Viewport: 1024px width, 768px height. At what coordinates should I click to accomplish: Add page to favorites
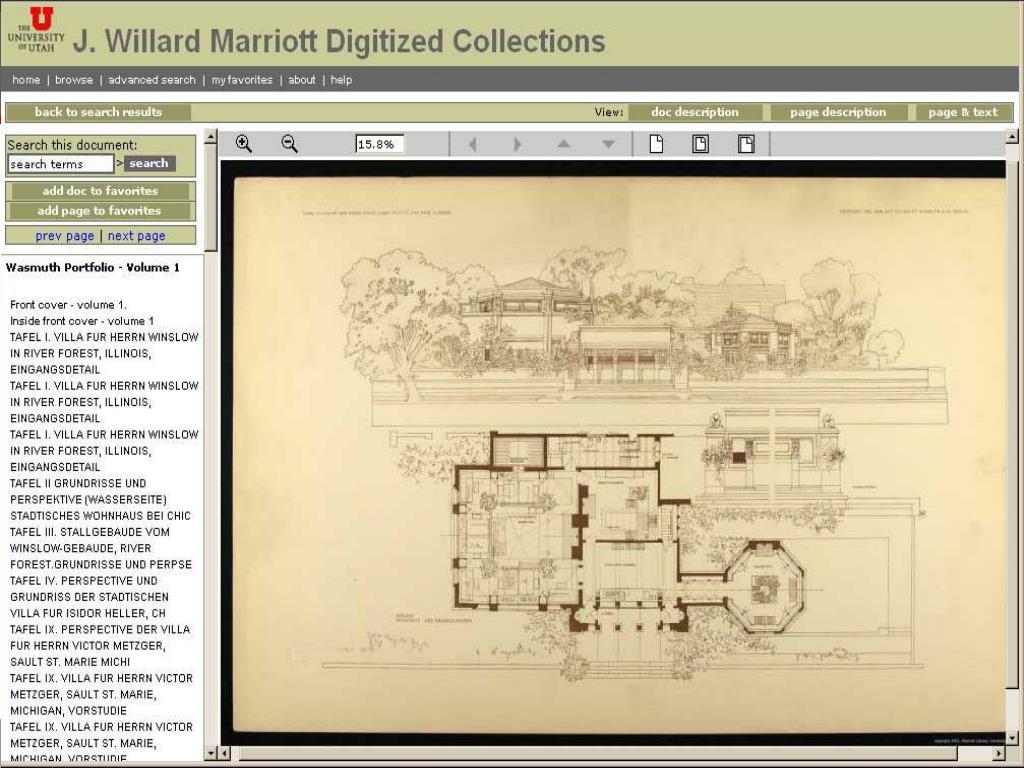100,210
